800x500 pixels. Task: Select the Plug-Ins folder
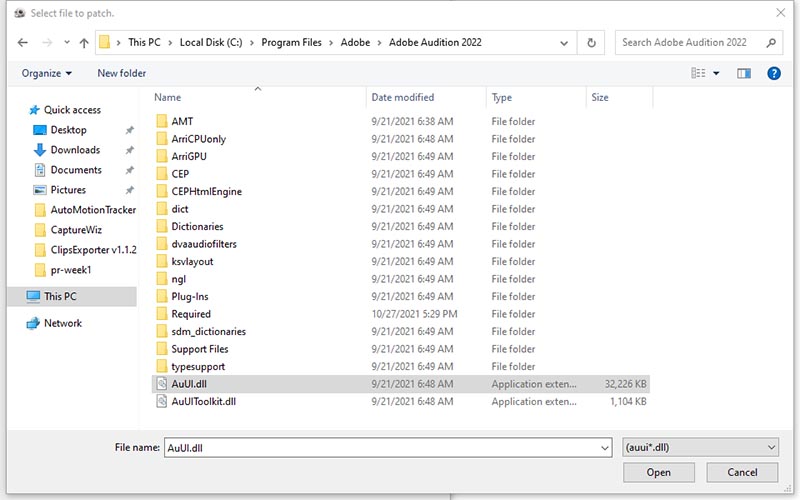190,296
